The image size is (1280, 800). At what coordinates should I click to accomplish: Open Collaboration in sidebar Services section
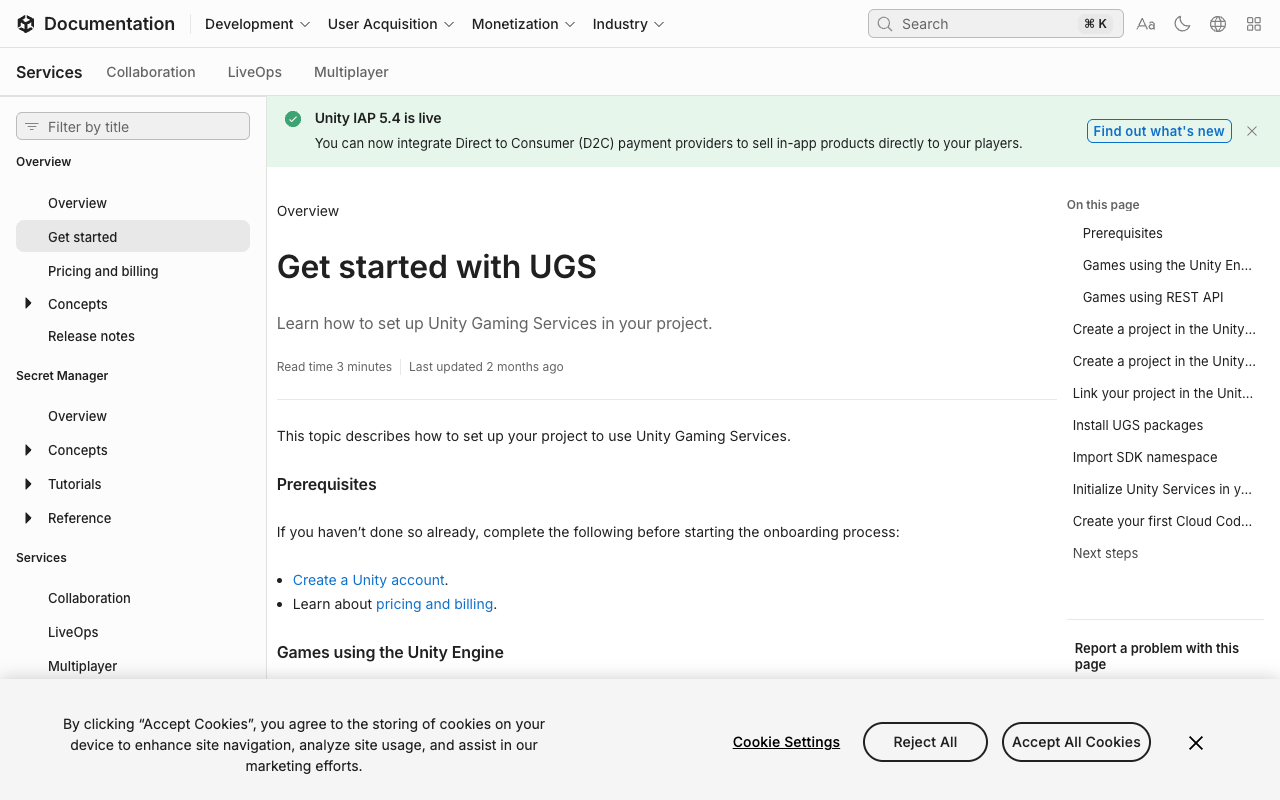click(x=89, y=598)
